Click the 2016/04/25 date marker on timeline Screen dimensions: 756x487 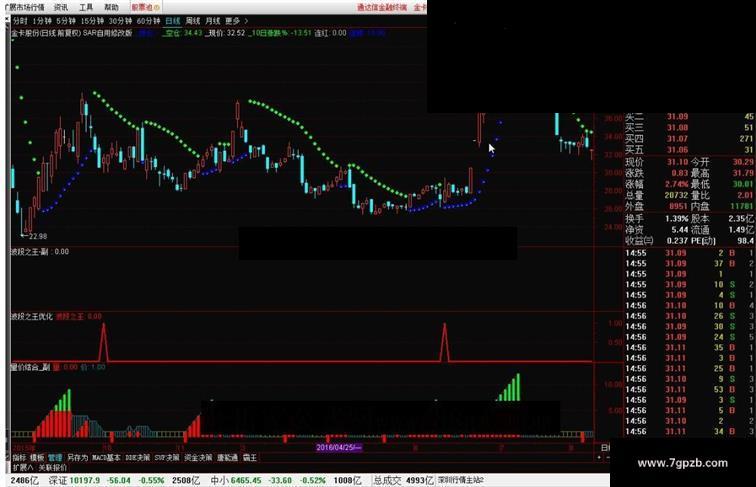click(338, 447)
